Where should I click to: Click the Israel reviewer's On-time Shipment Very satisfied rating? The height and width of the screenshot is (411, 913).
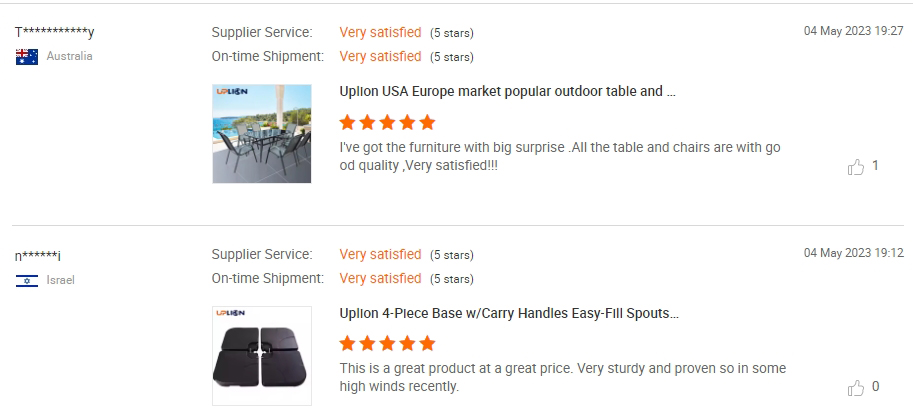(380, 278)
